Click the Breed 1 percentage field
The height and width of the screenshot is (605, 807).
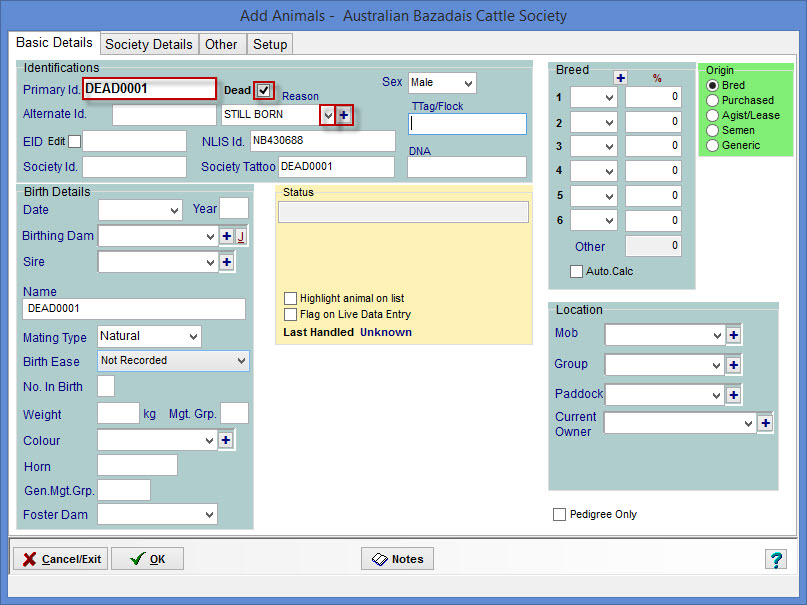pyautogui.click(x=653, y=97)
